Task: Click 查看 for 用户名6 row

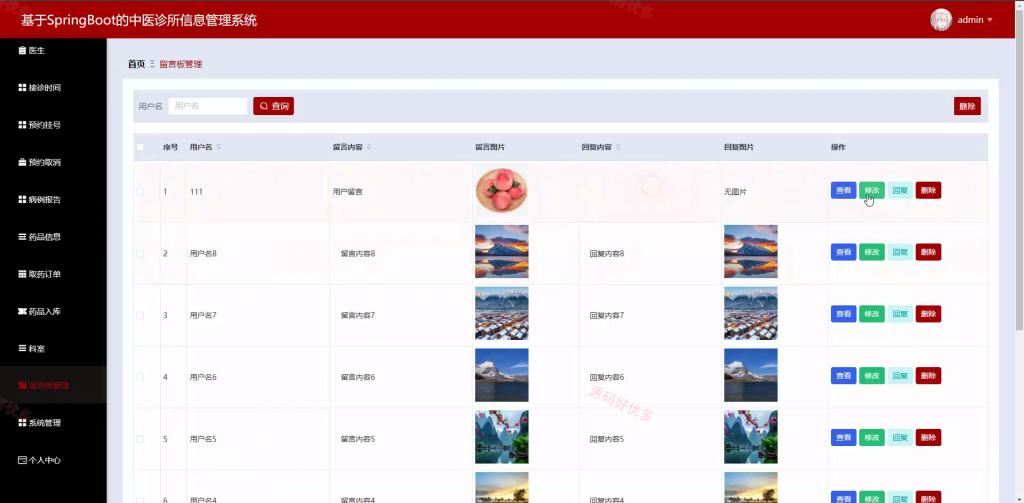Action: tap(843, 376)
